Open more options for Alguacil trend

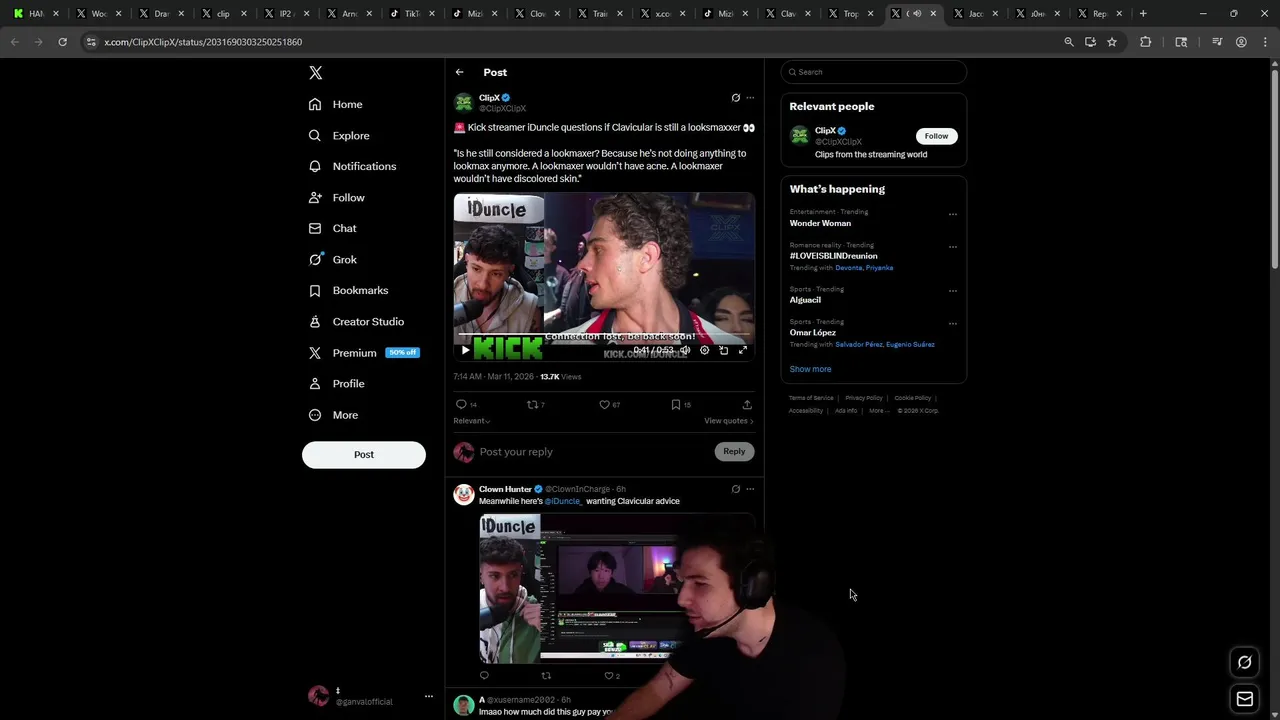[952, 291]
